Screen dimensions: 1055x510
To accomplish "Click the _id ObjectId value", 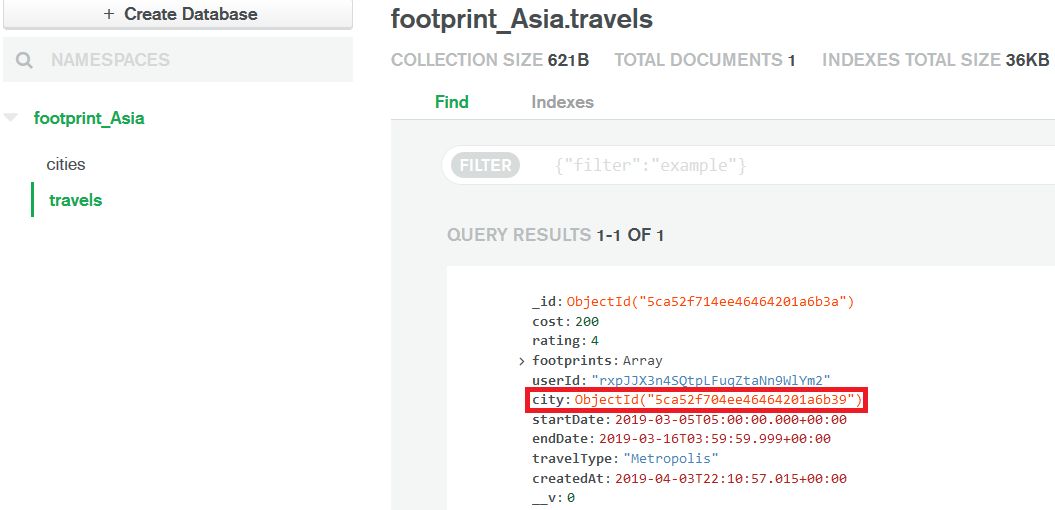I will (710, 302).
